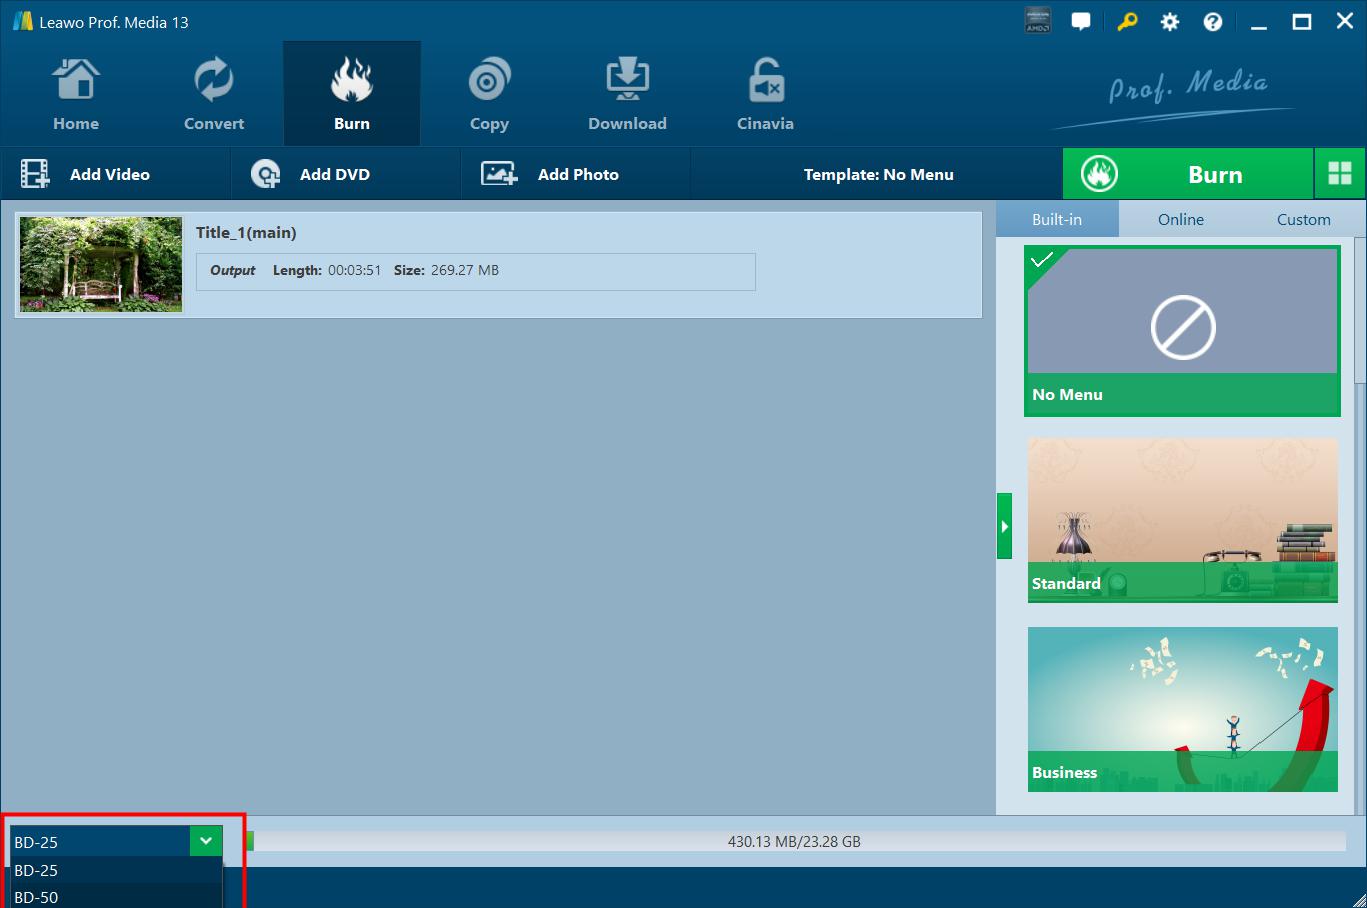
Task: Switch to the Convert module
Action: tap(214, 95)
